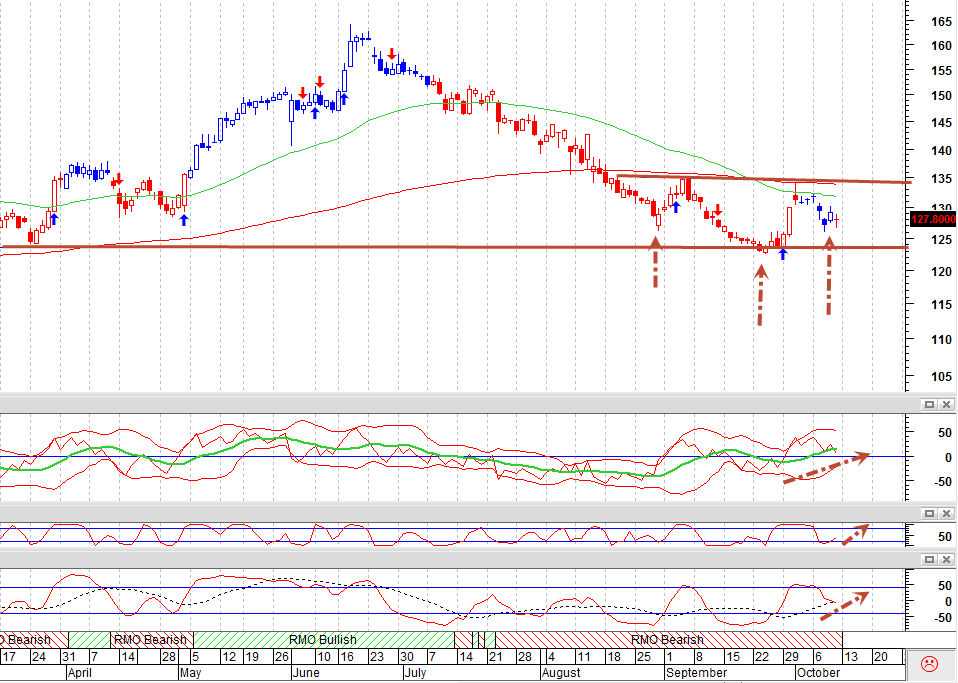Maximize the narrow middle oscillator pane

point(929,513)
